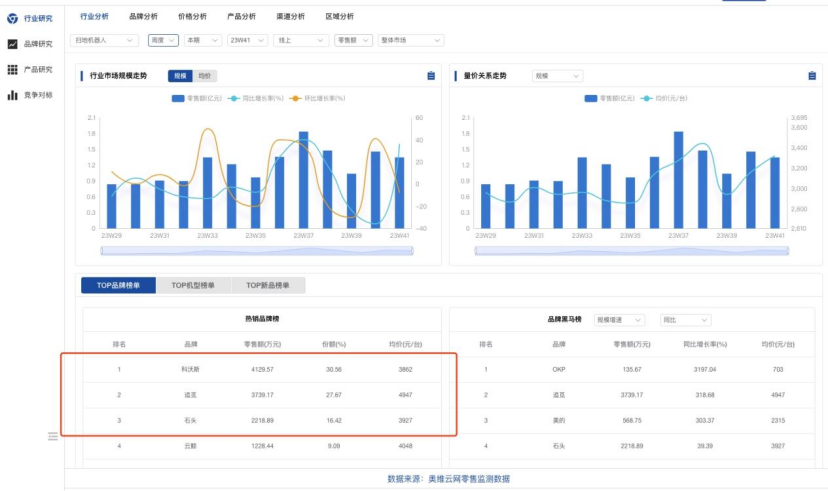Viewport: 828px width, 491px height.
Task: Expand the 扫地机器人 category dropdown
Action: tap(105, 40)
